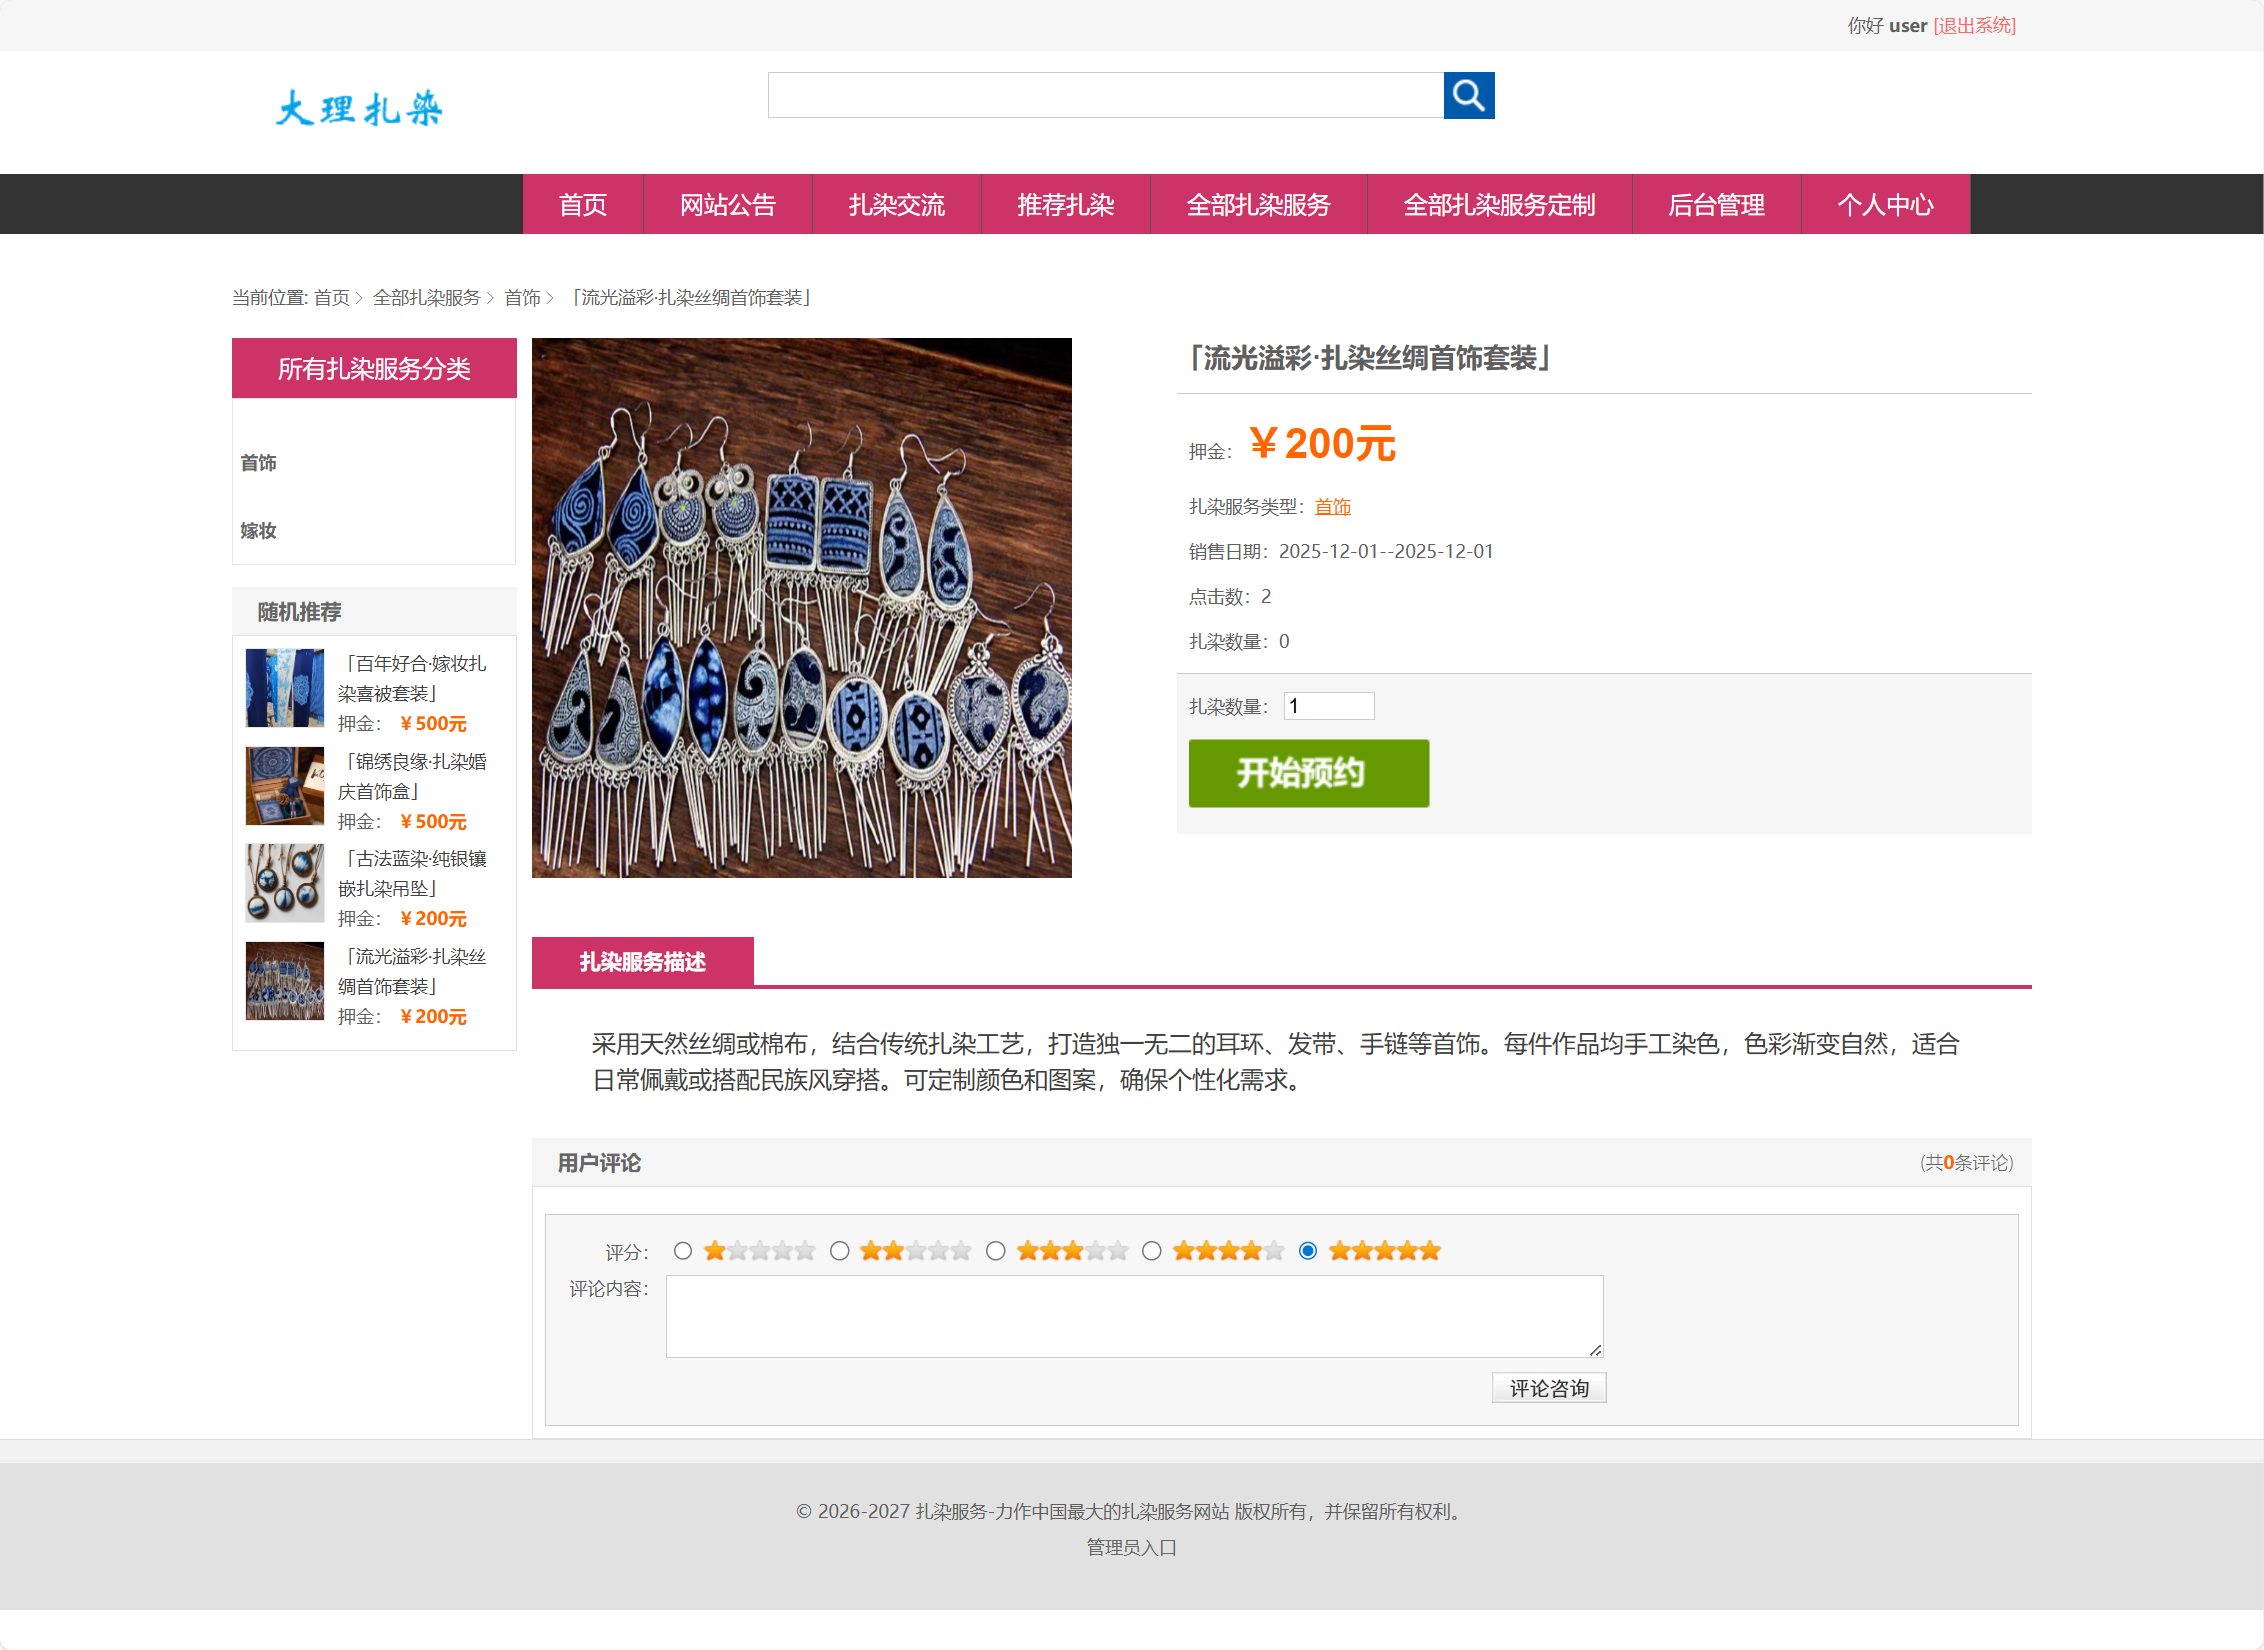The image size is (2264, 1650).
Task: Open the 后台管理 page
Action: (1717, 204)
